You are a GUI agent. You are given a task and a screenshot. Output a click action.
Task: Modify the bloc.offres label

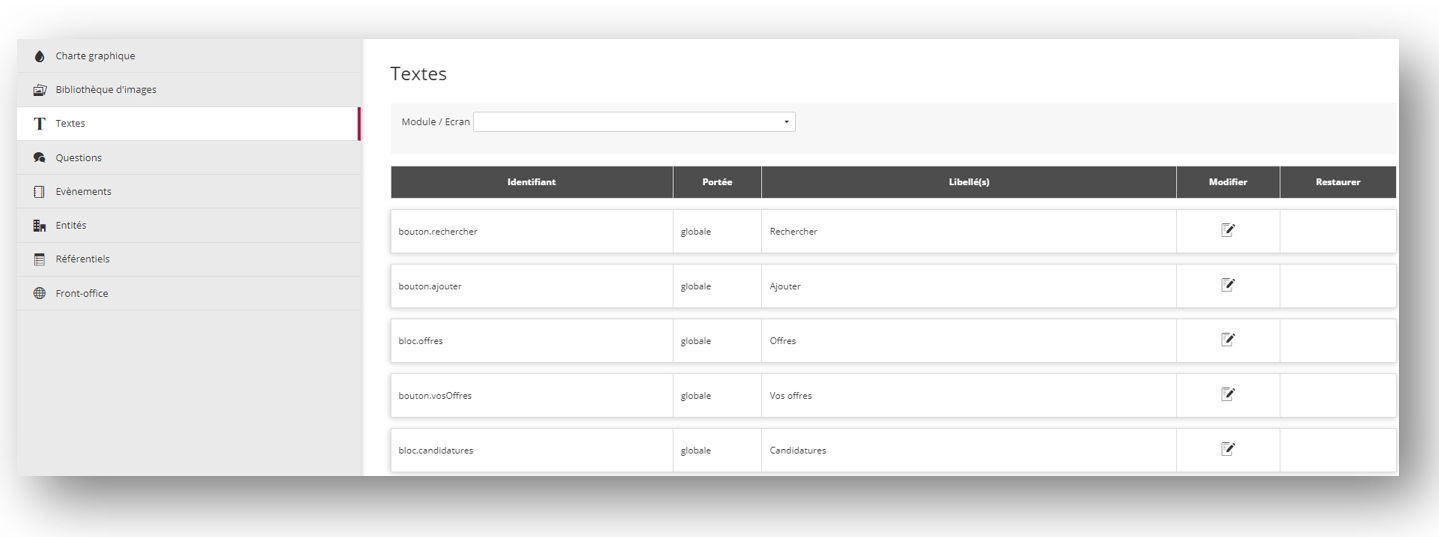1228,340
